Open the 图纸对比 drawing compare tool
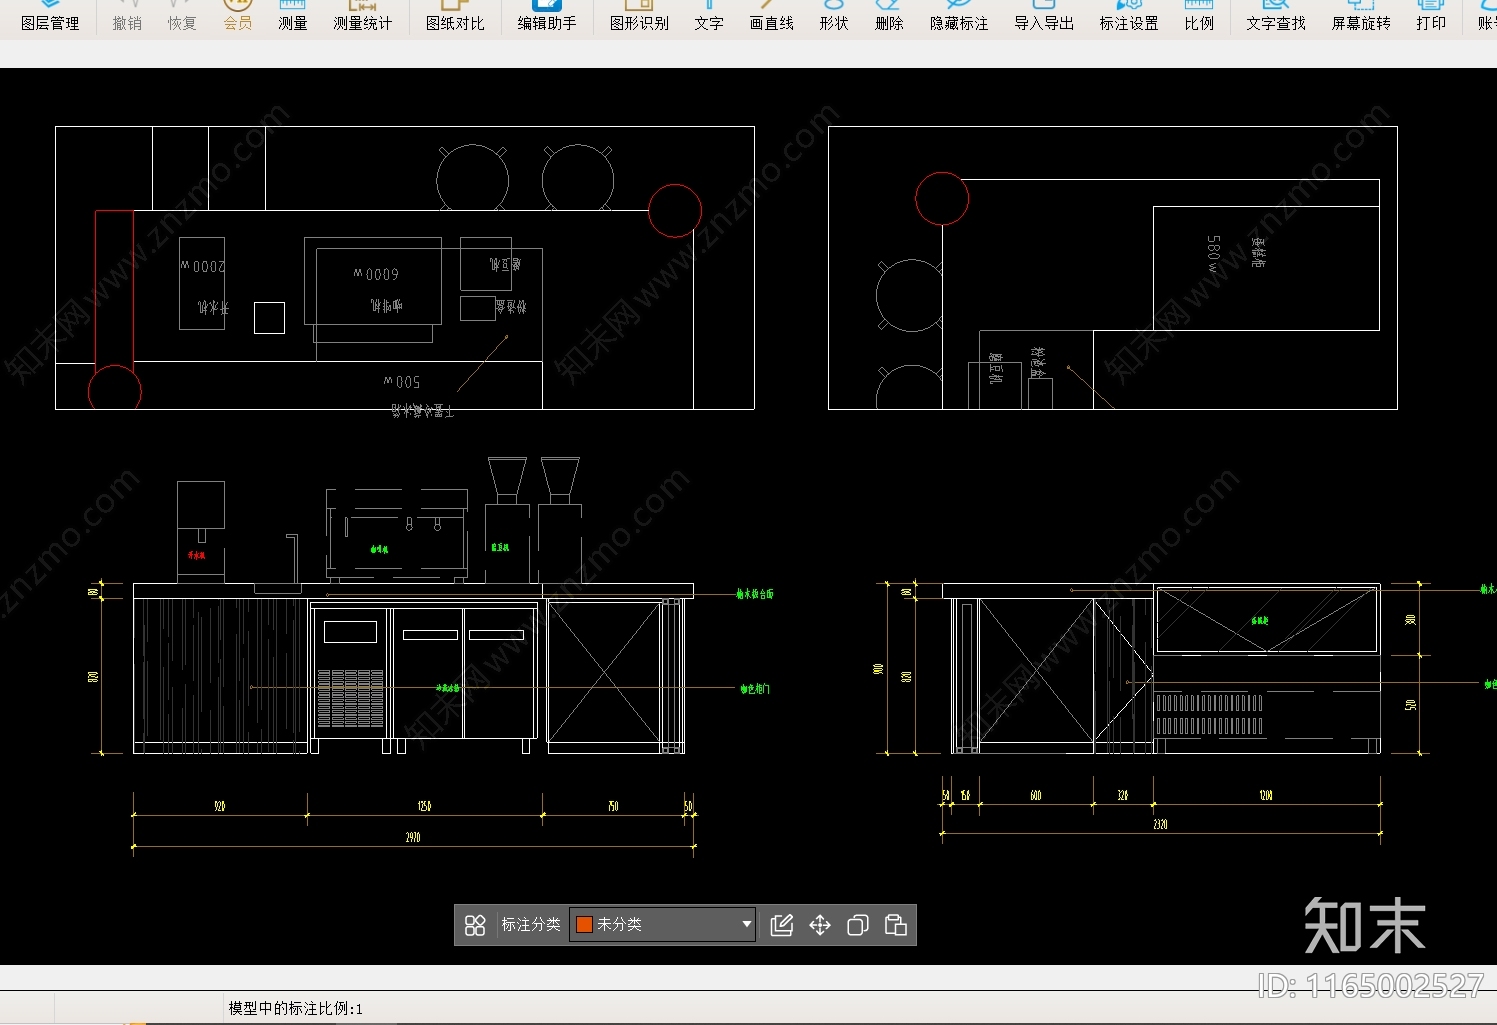The image size is (1497, 1025). coord(455,17)
